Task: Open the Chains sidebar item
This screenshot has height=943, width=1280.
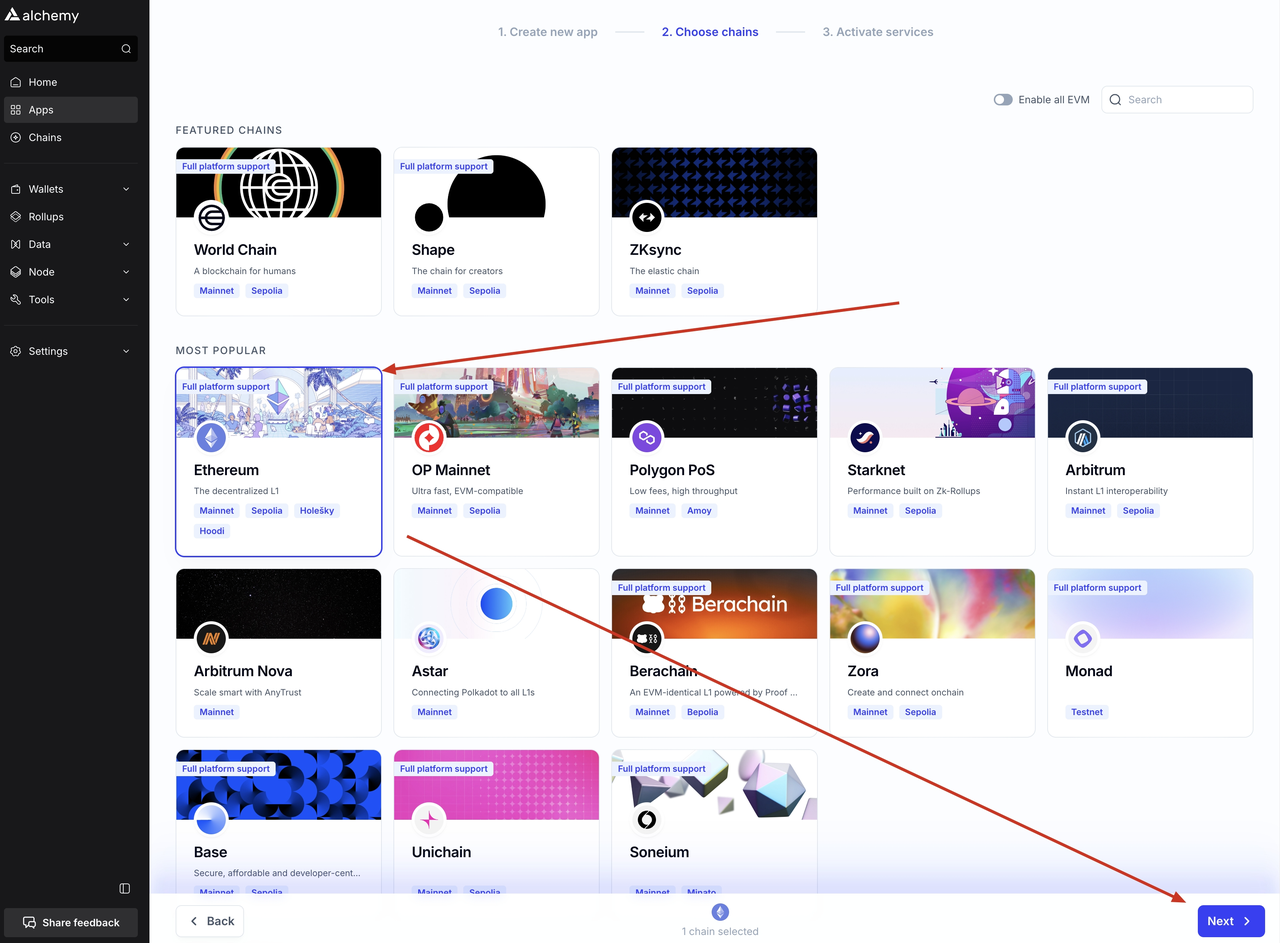Action: tap(45, 137)
